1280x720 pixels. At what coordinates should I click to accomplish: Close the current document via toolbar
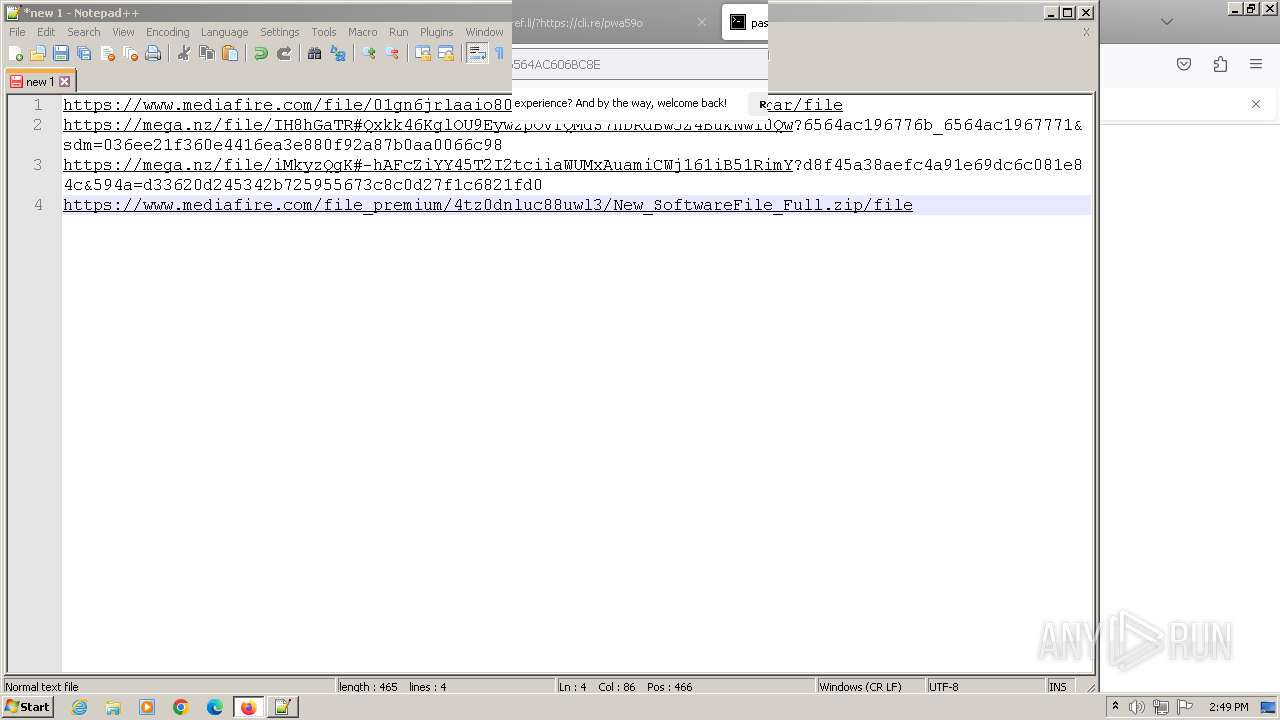click(107, 54)
